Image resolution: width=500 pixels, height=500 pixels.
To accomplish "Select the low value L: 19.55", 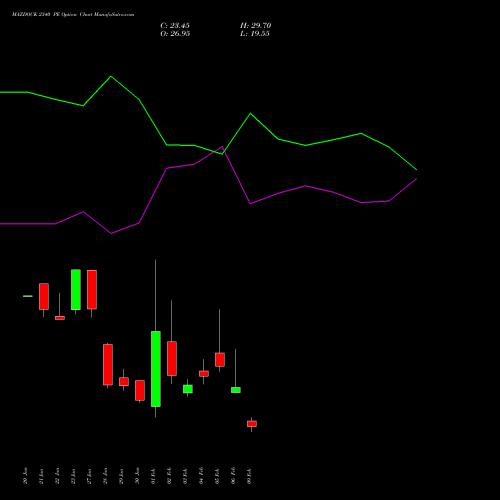I will click(x=255, y=34).
